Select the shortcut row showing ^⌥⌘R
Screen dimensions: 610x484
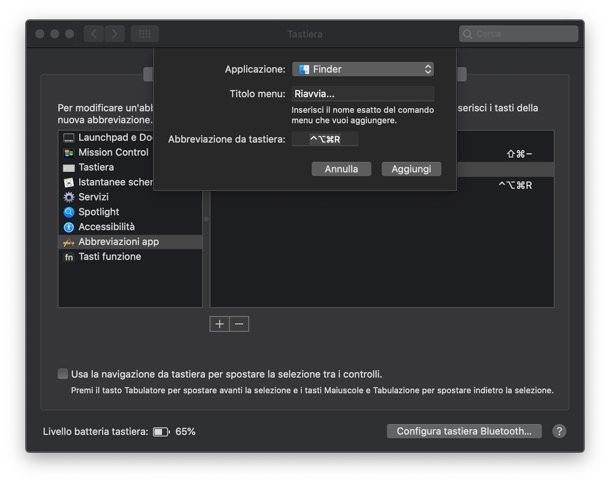(x=505, y=185)
